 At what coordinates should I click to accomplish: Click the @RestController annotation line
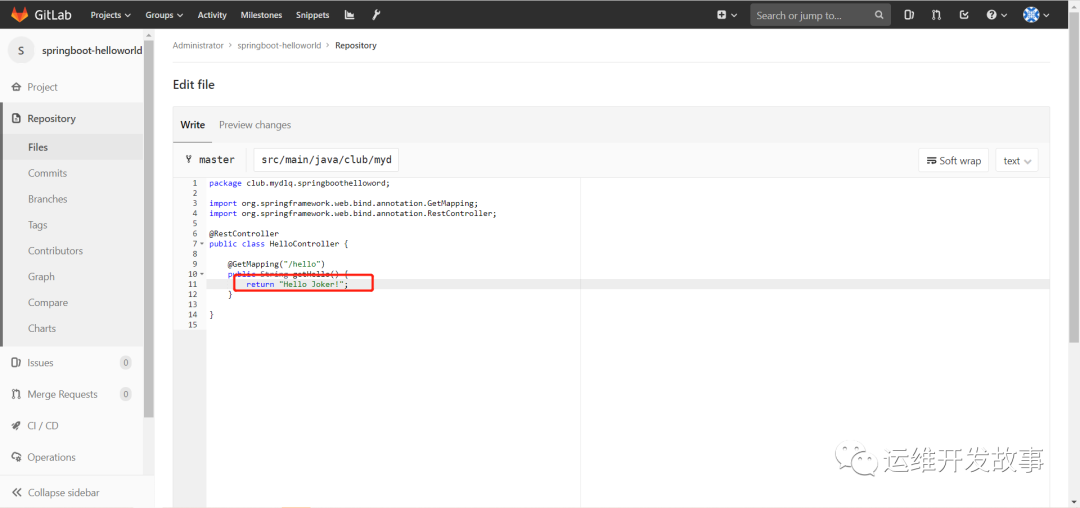[x=245, y=233]
